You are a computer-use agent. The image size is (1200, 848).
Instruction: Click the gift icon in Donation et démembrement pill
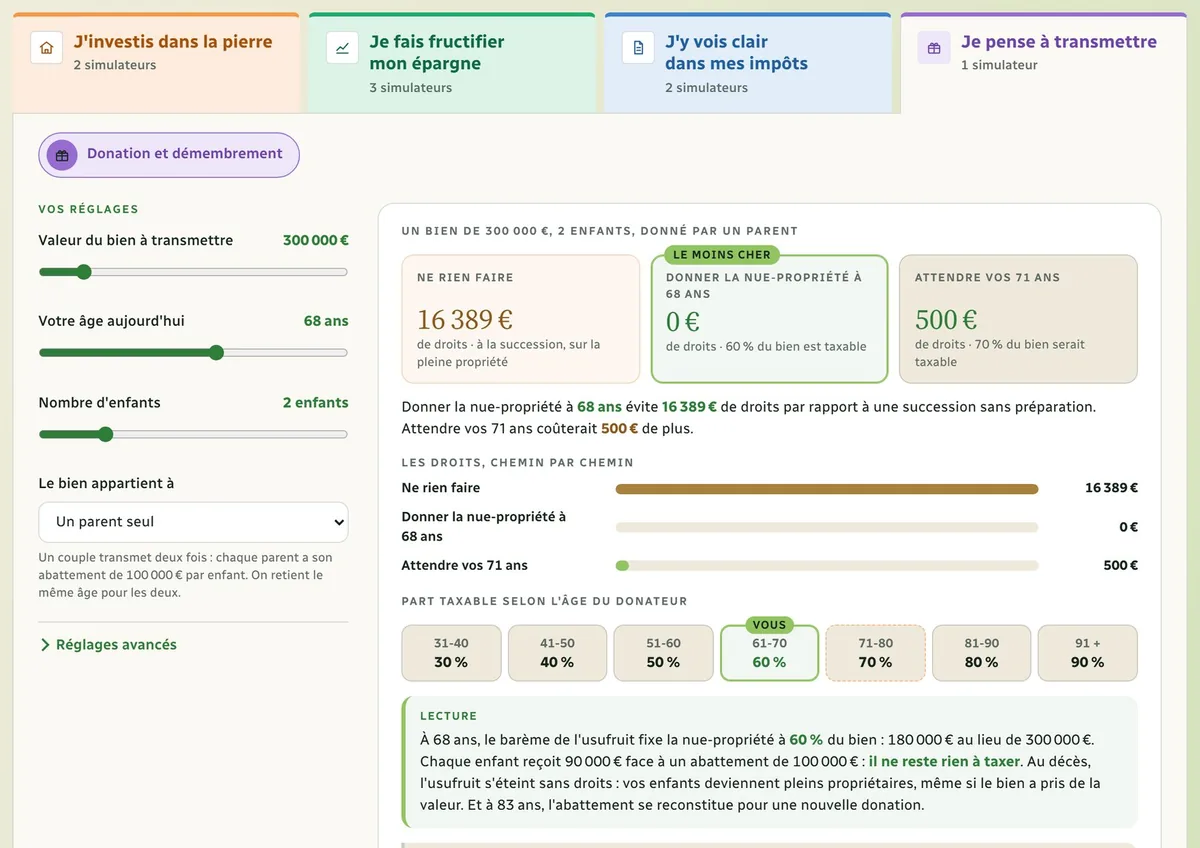62,155
